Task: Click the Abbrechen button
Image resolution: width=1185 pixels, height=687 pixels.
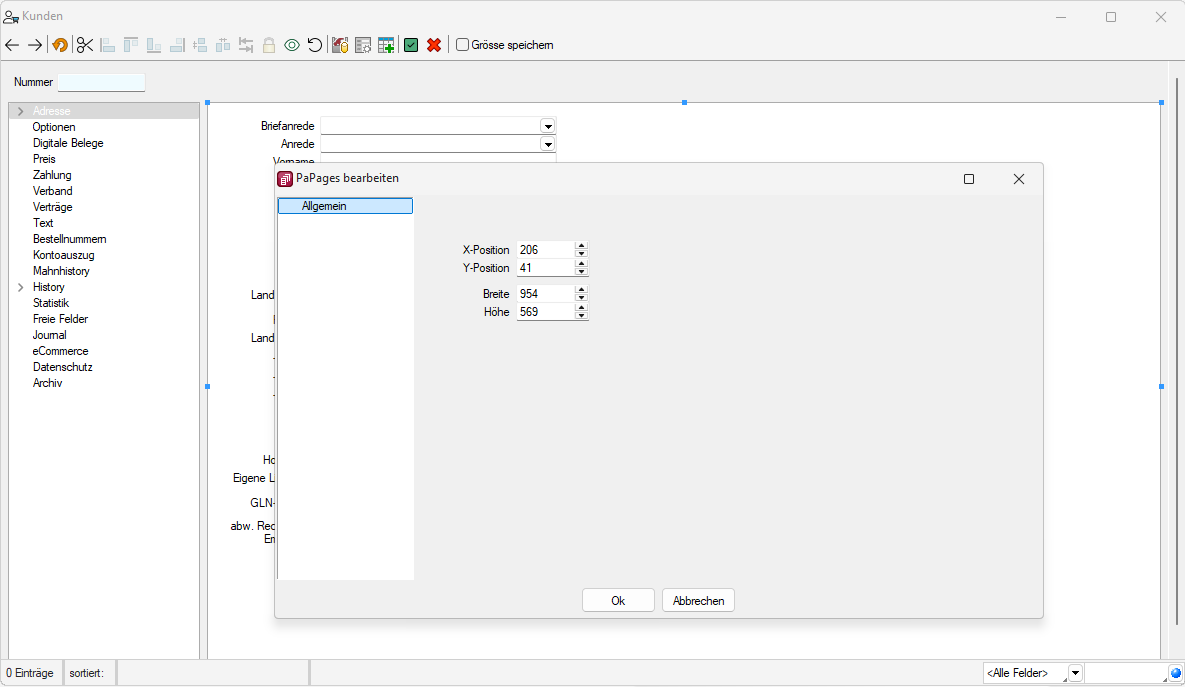Action: tap(698, 600)
